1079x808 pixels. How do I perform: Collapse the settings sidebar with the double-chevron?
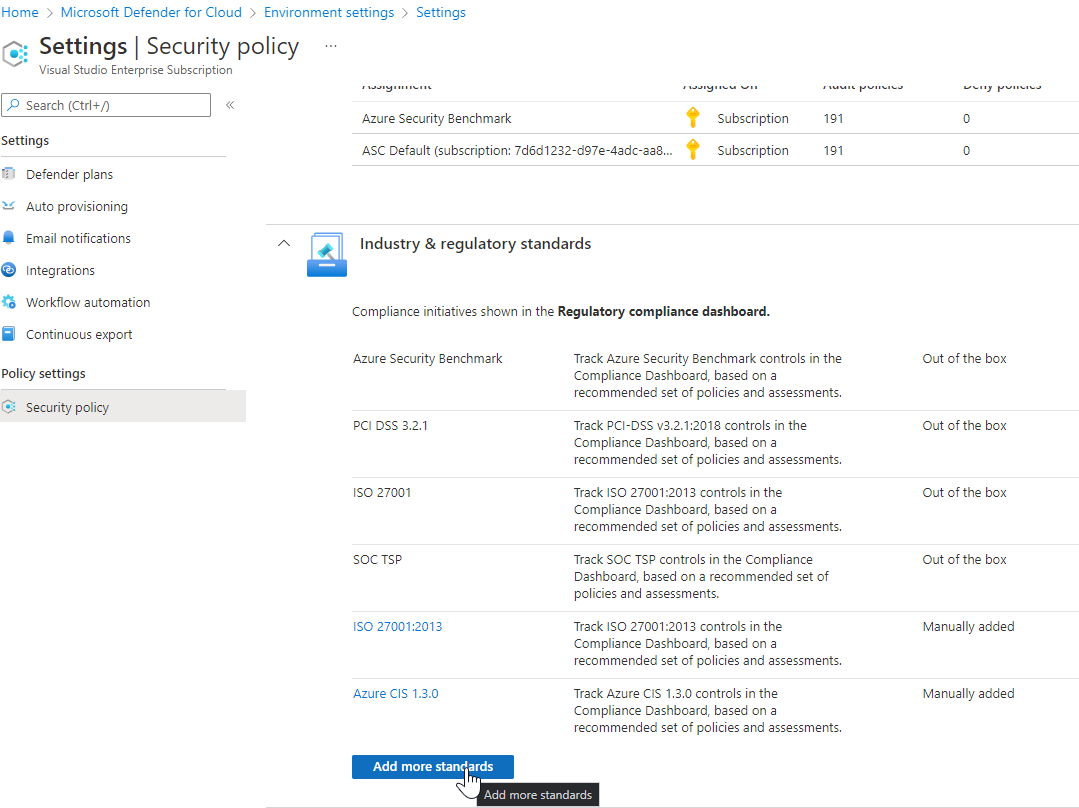229,104
